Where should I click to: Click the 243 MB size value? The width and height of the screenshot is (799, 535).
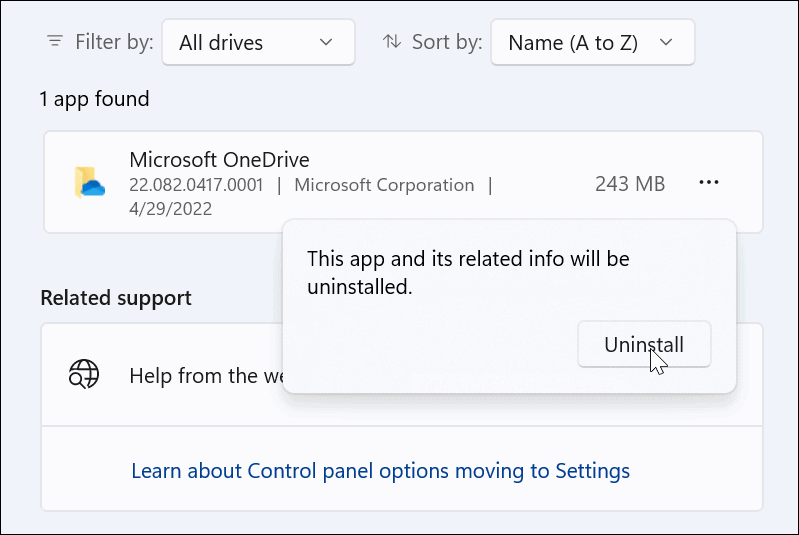click(630, 184)
